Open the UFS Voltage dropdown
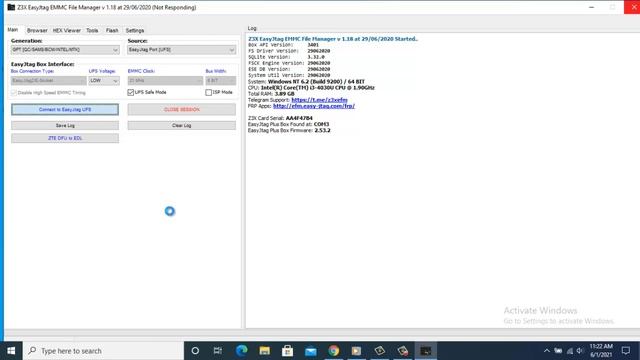This screenshot has height=360, width=640. tap(104, 80)
